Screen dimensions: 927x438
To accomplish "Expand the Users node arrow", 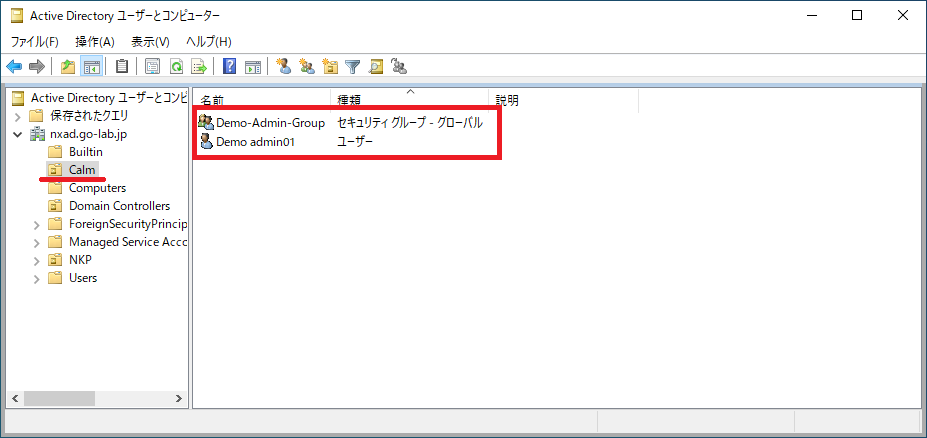I will click(x=37, y=278).
